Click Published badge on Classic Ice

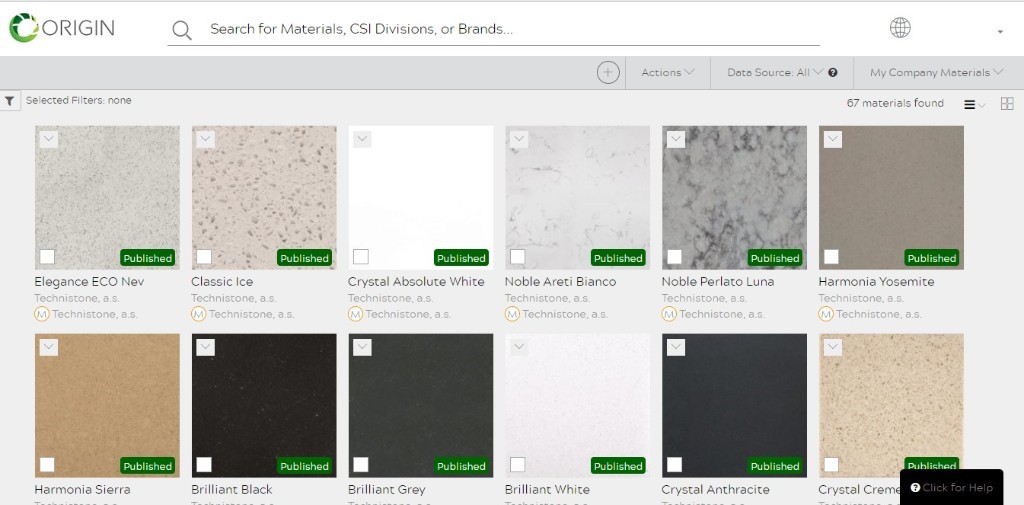tap(304, 258)
